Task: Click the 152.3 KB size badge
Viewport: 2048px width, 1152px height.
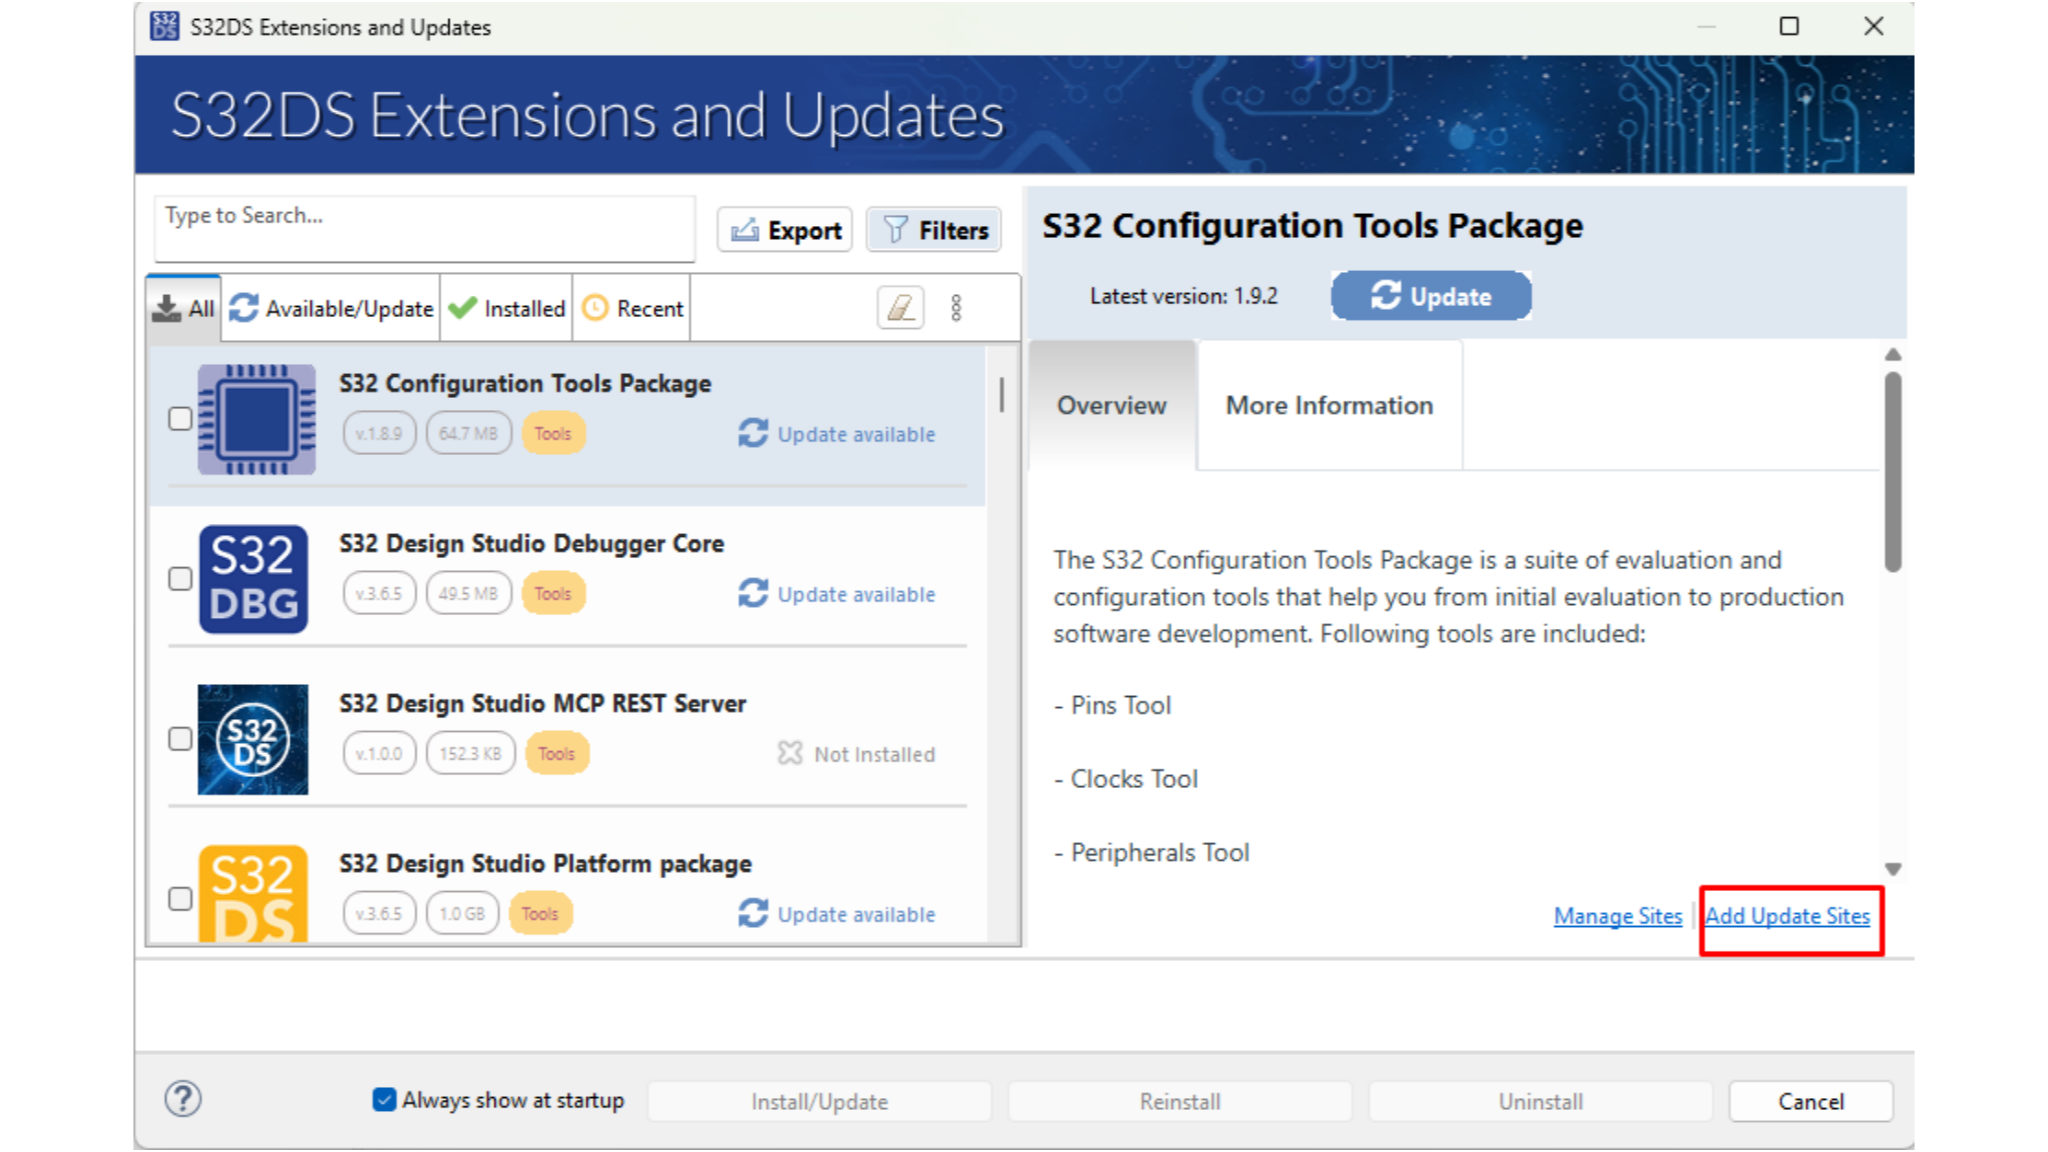Action: (x=470, y=753)
